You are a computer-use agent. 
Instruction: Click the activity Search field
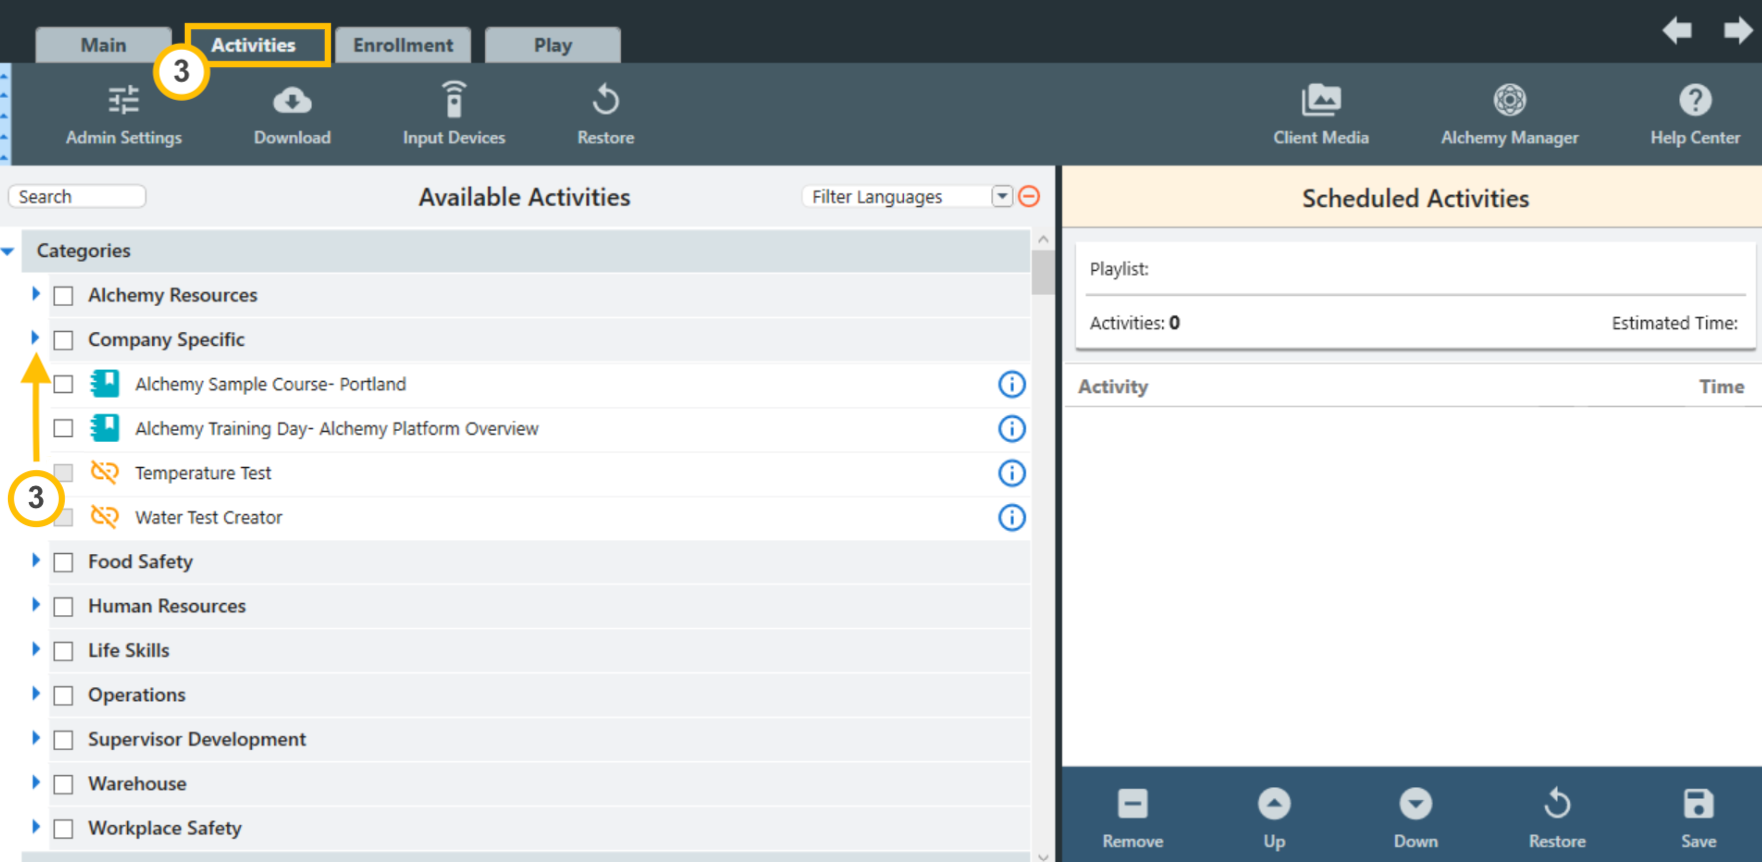coord(77,197)
